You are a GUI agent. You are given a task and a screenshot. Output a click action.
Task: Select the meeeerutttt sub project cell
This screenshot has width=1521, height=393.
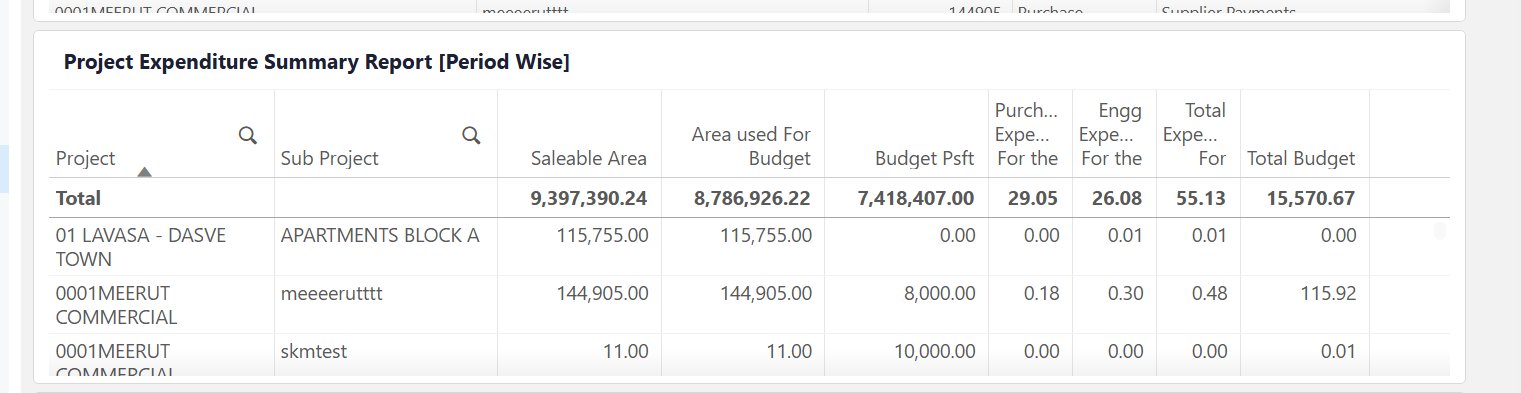(332, 294)
